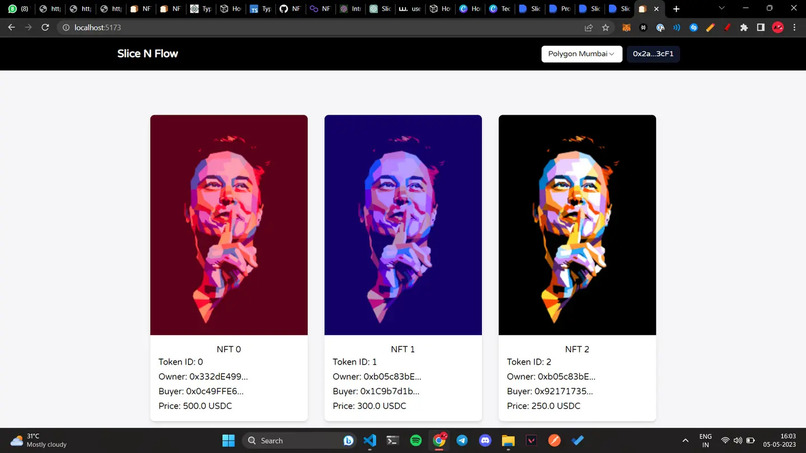Click the 'Buyer: 0x92171735...' text

(x=549, y=391)
